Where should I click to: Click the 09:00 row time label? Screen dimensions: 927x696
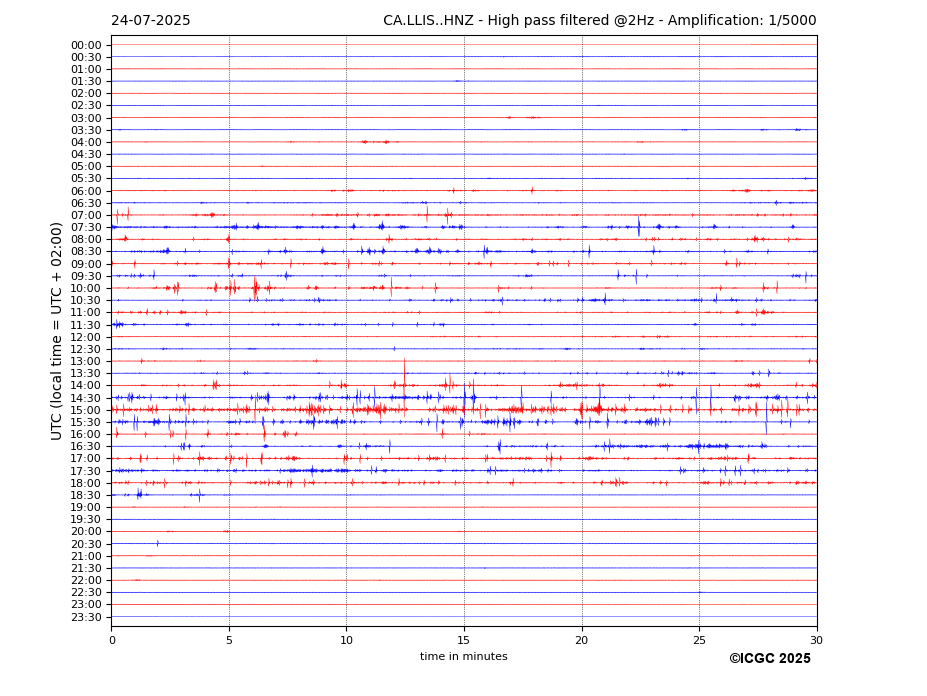(86, 264)
